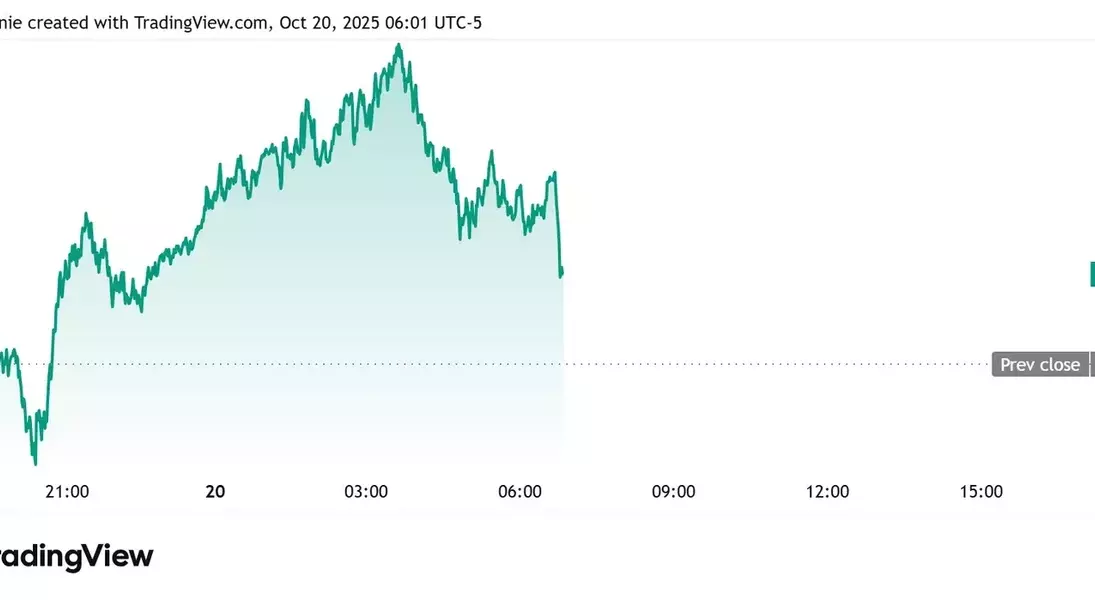The height and width of the screenshot is (600, 1095).
Task: Select the 09:00 time axis label
Action: (x=673, y=491)
